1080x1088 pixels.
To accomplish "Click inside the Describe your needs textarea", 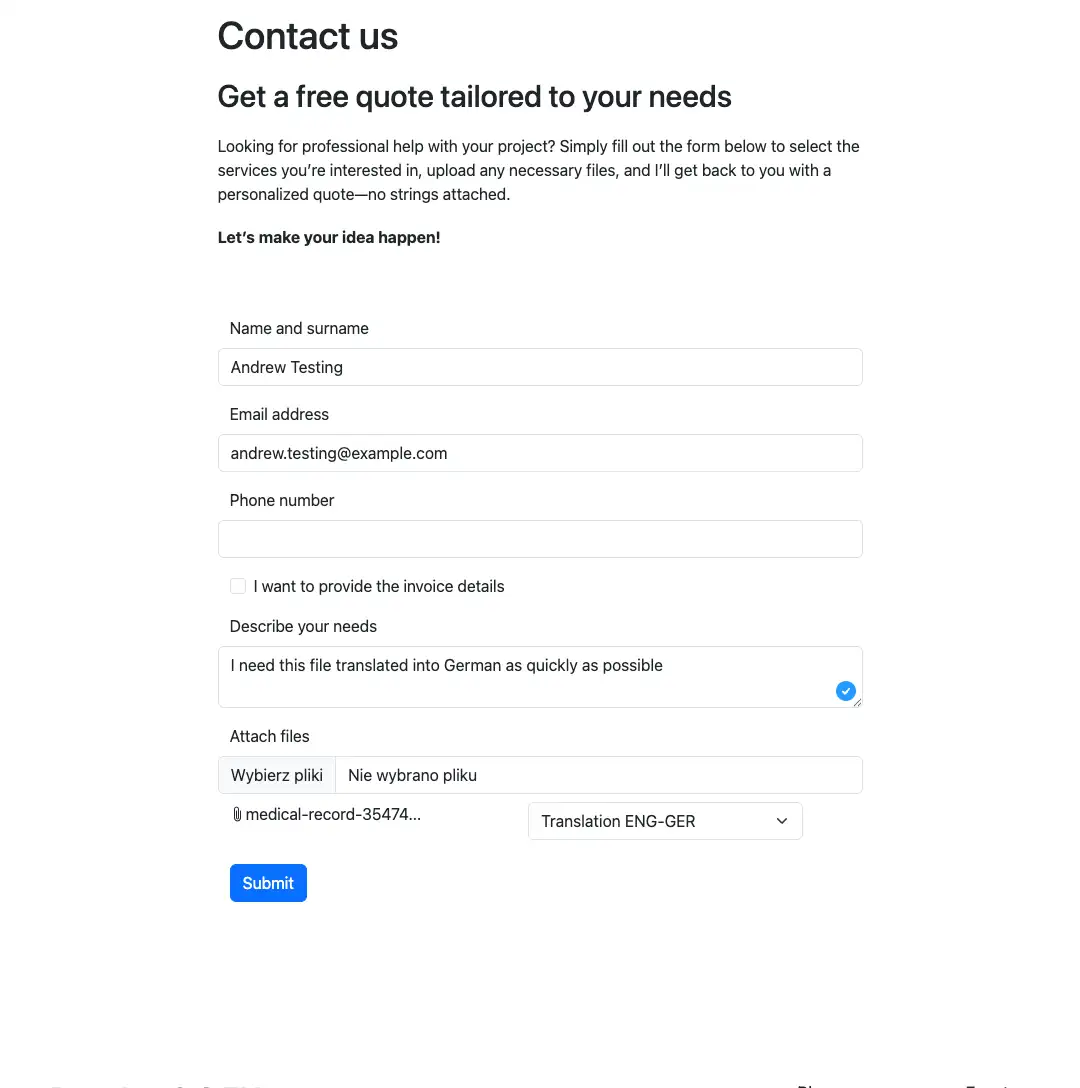I will coord(540,677).
